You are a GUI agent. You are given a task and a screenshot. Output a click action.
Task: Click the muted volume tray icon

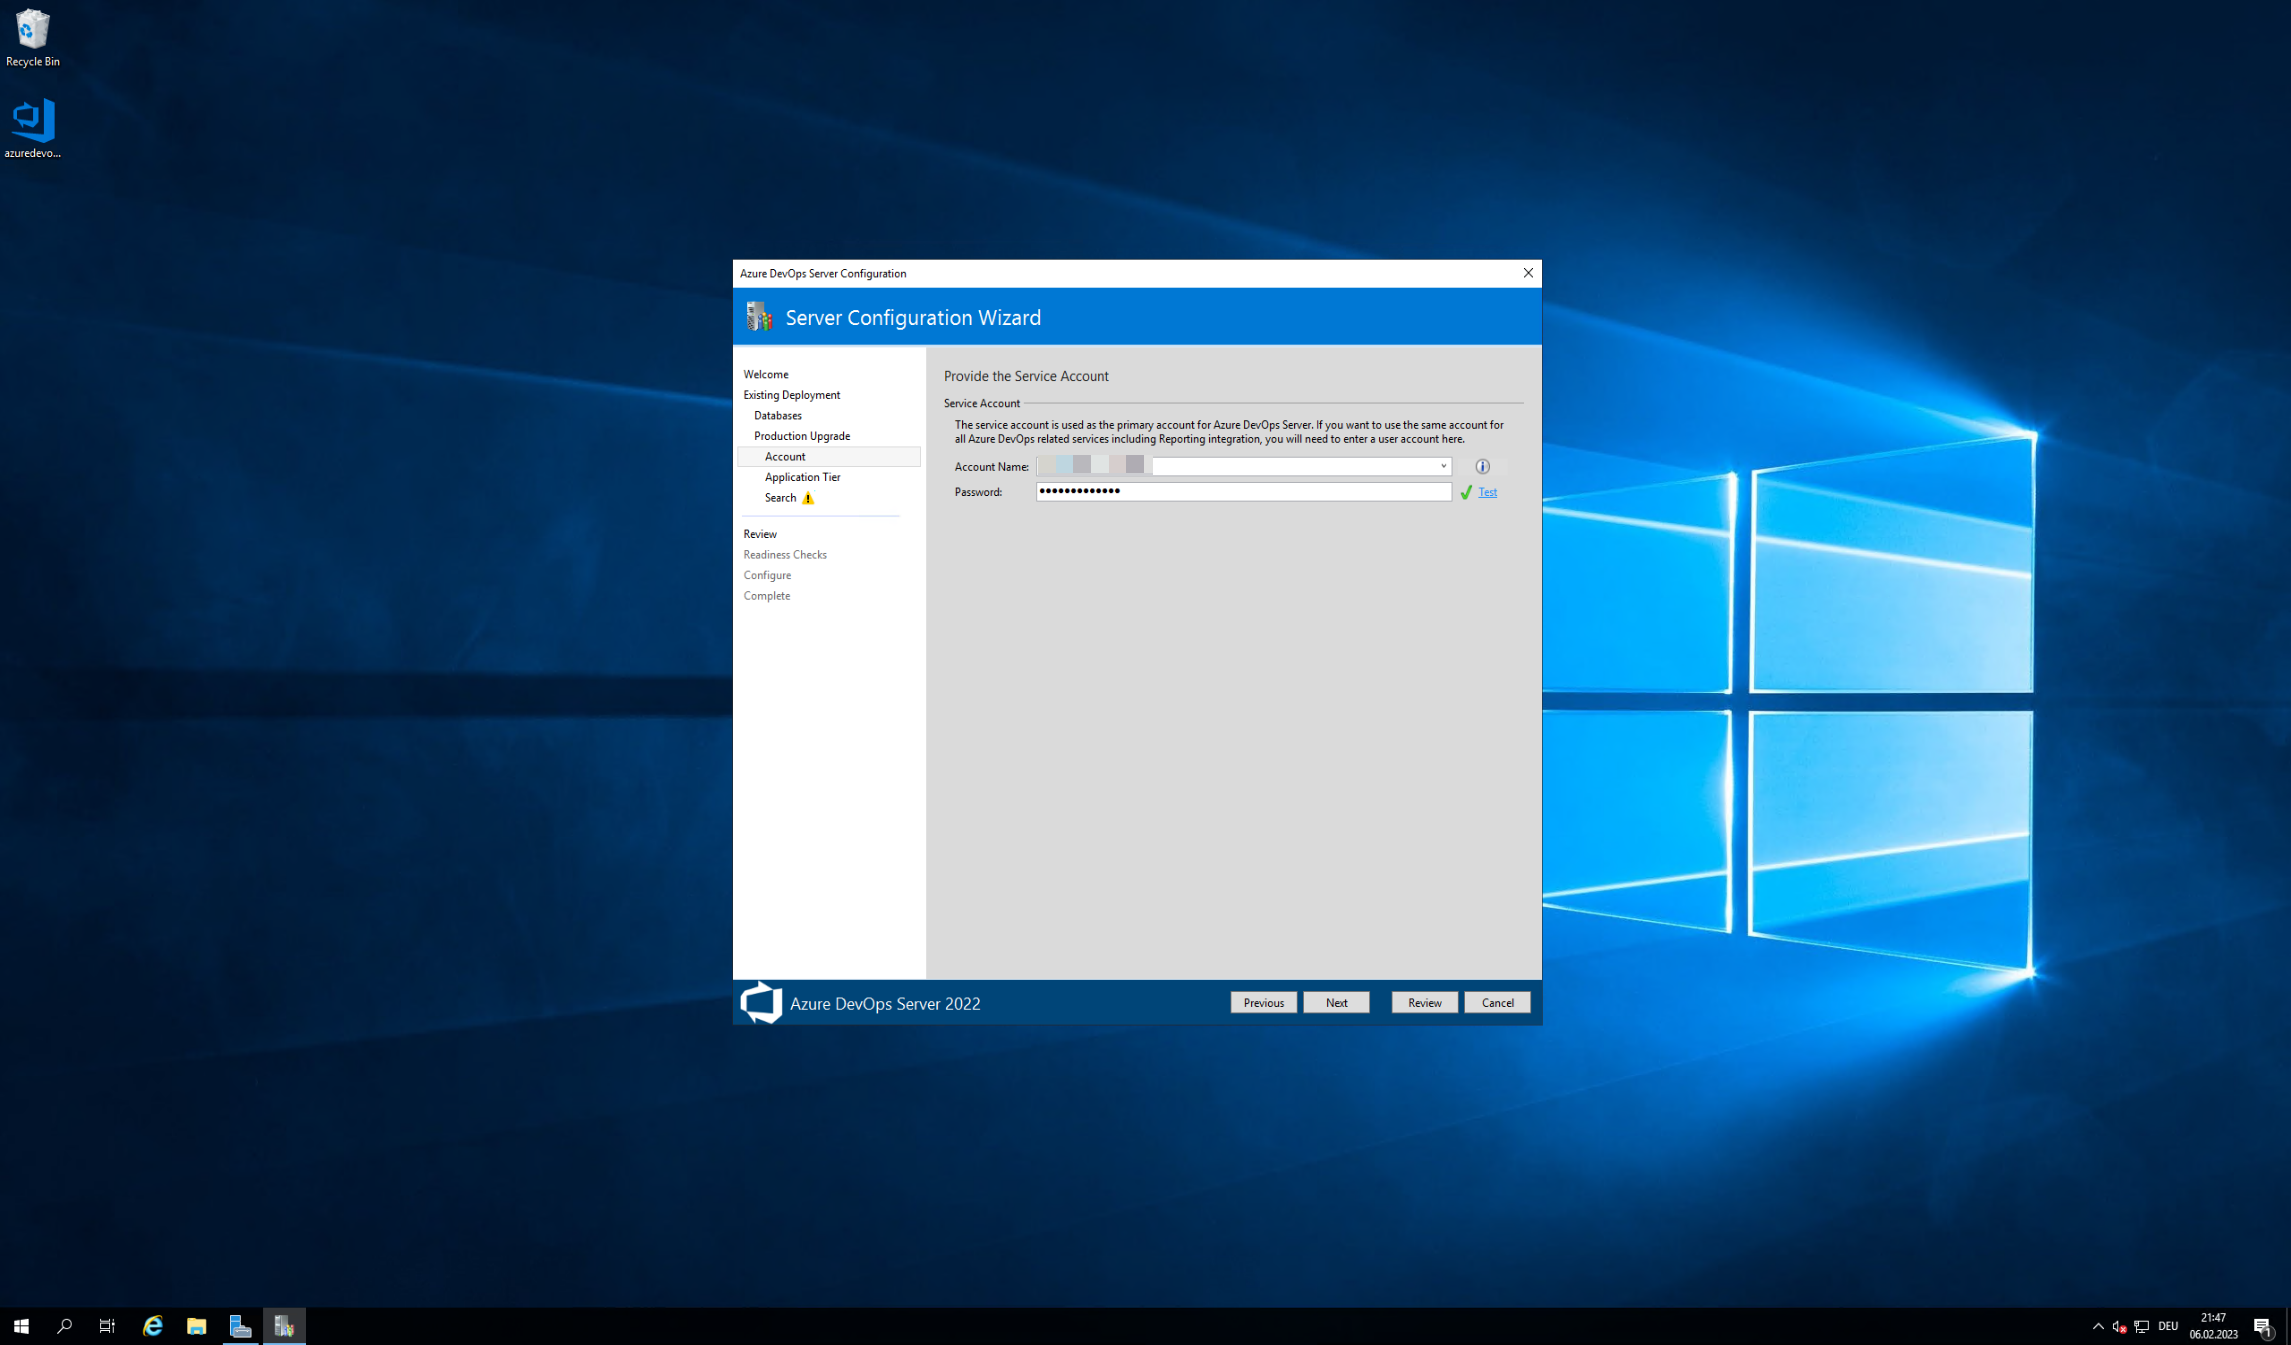[2119, 1326]
